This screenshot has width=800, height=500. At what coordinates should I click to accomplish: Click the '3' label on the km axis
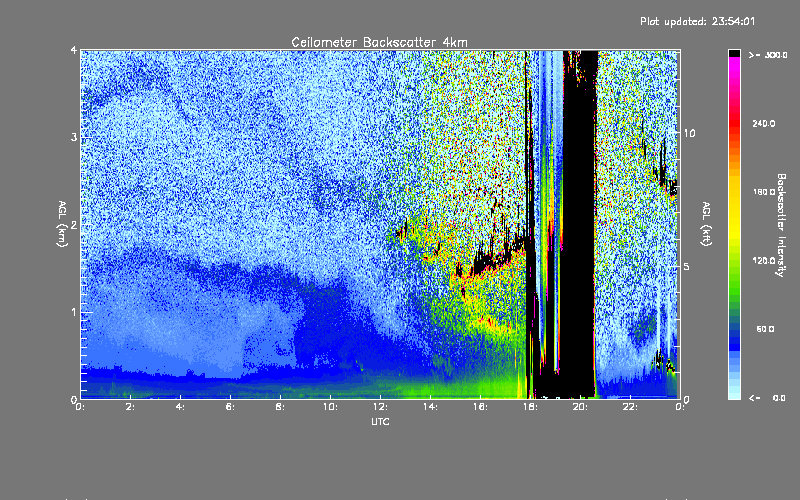[74, 137]
